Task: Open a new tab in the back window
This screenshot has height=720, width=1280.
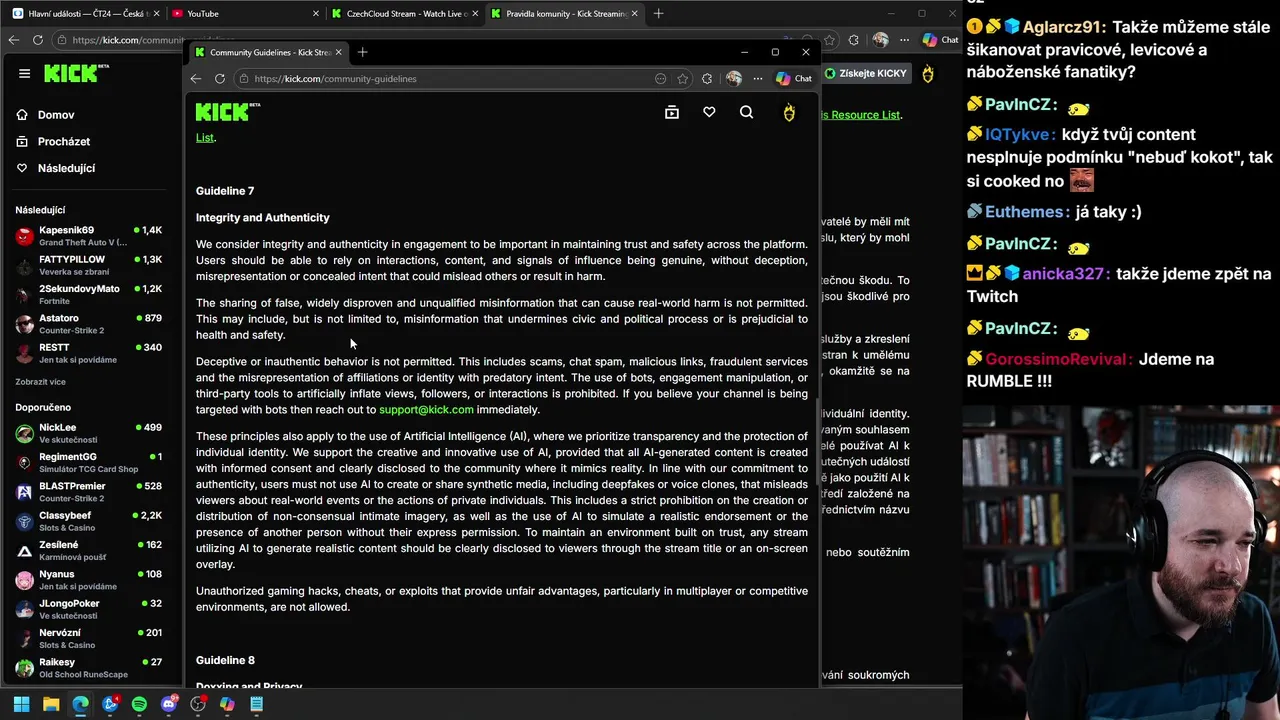Action: tap(658, 14)
